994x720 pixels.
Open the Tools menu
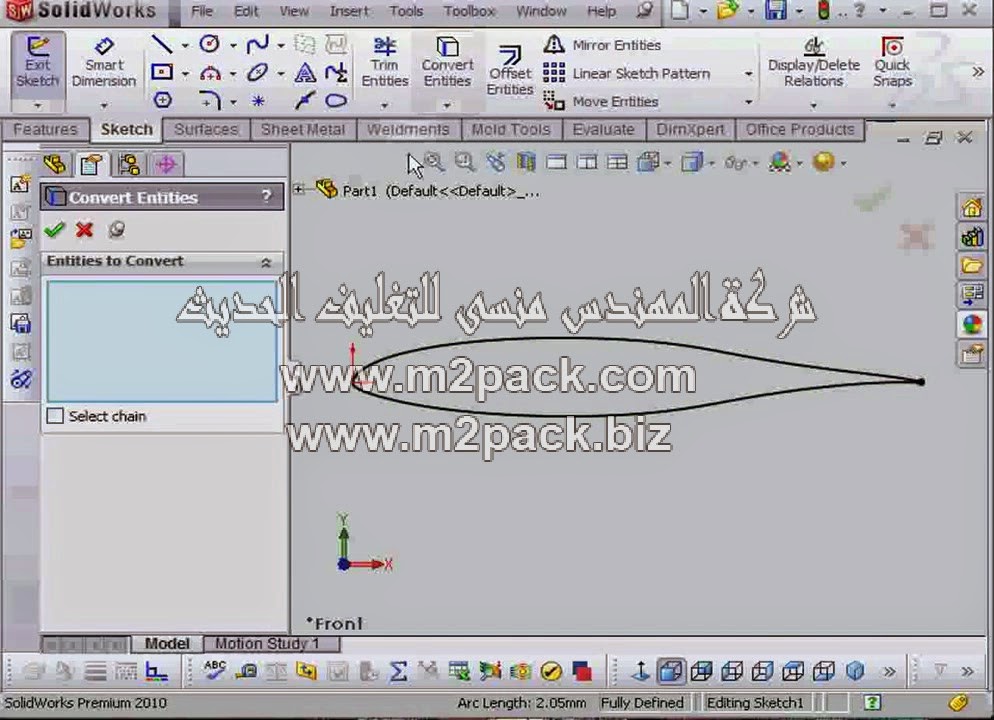point(406,11)
